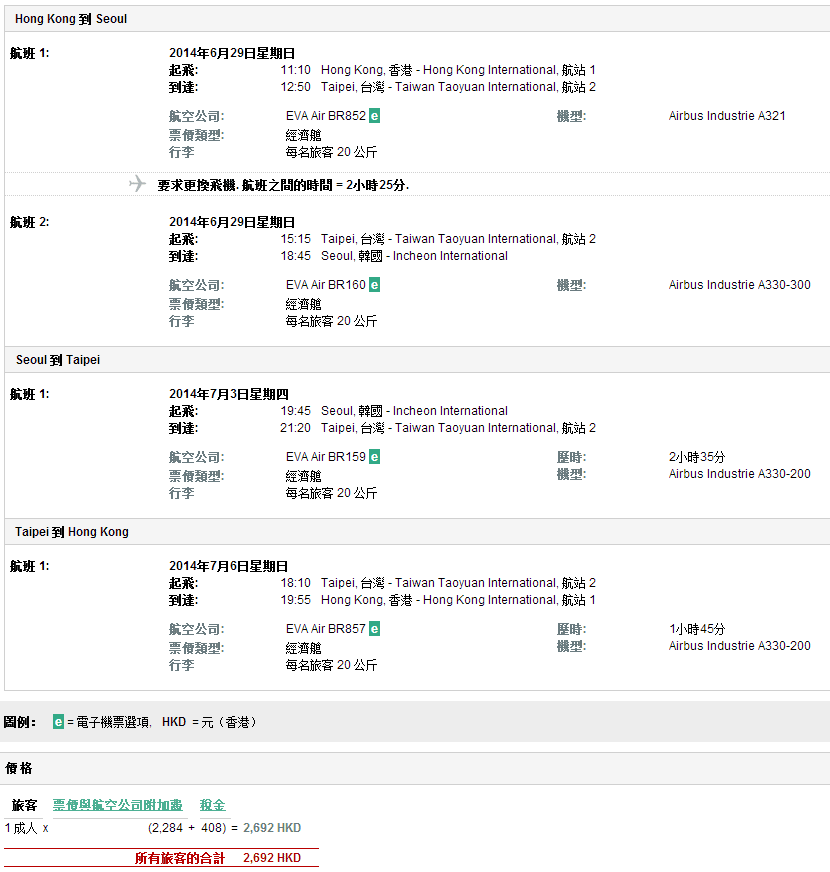Select the Taipei 到 Hong Kong section header
The height and width of the screenshot is (872, 830).
(72, 532)
